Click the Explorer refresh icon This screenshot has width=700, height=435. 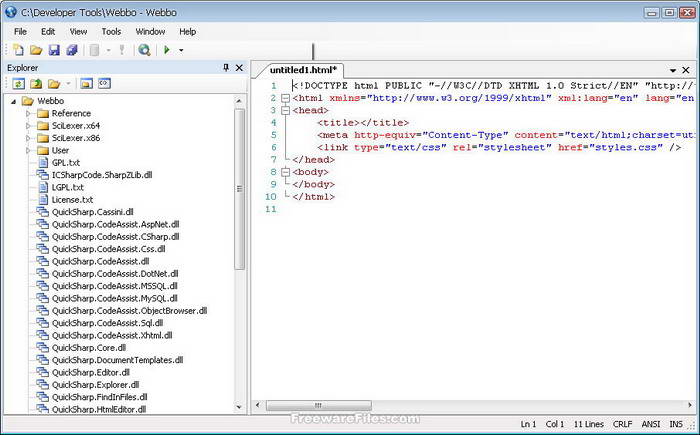(x=19, y=83)
